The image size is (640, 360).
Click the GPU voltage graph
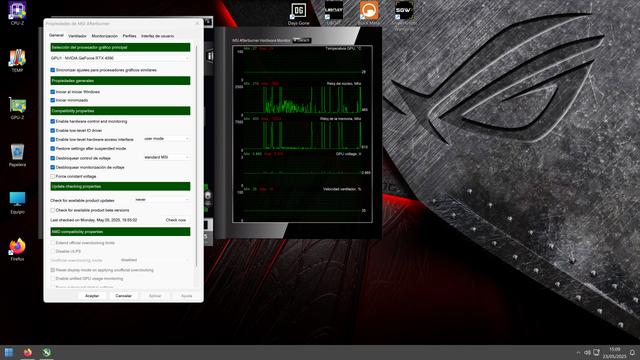coord(302,169)
